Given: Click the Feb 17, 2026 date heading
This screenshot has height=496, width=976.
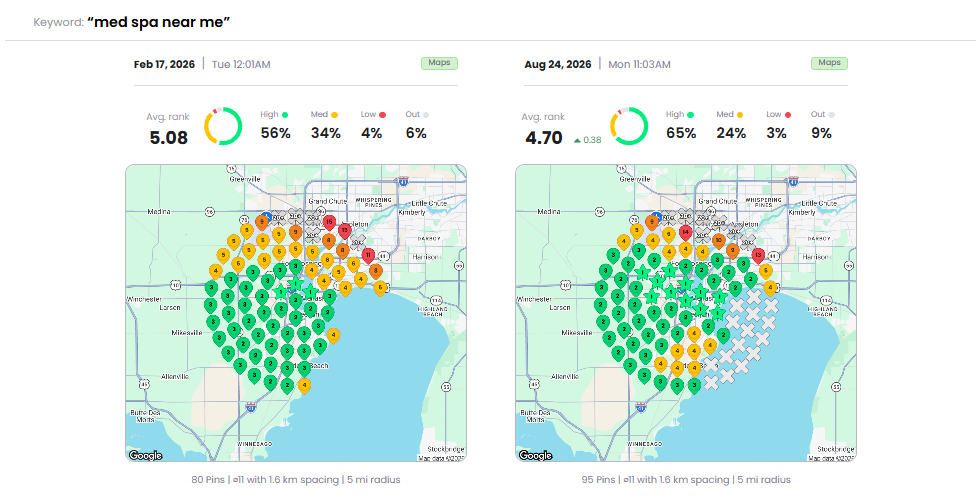Looking at the screenshot, I should coord(164,64).
